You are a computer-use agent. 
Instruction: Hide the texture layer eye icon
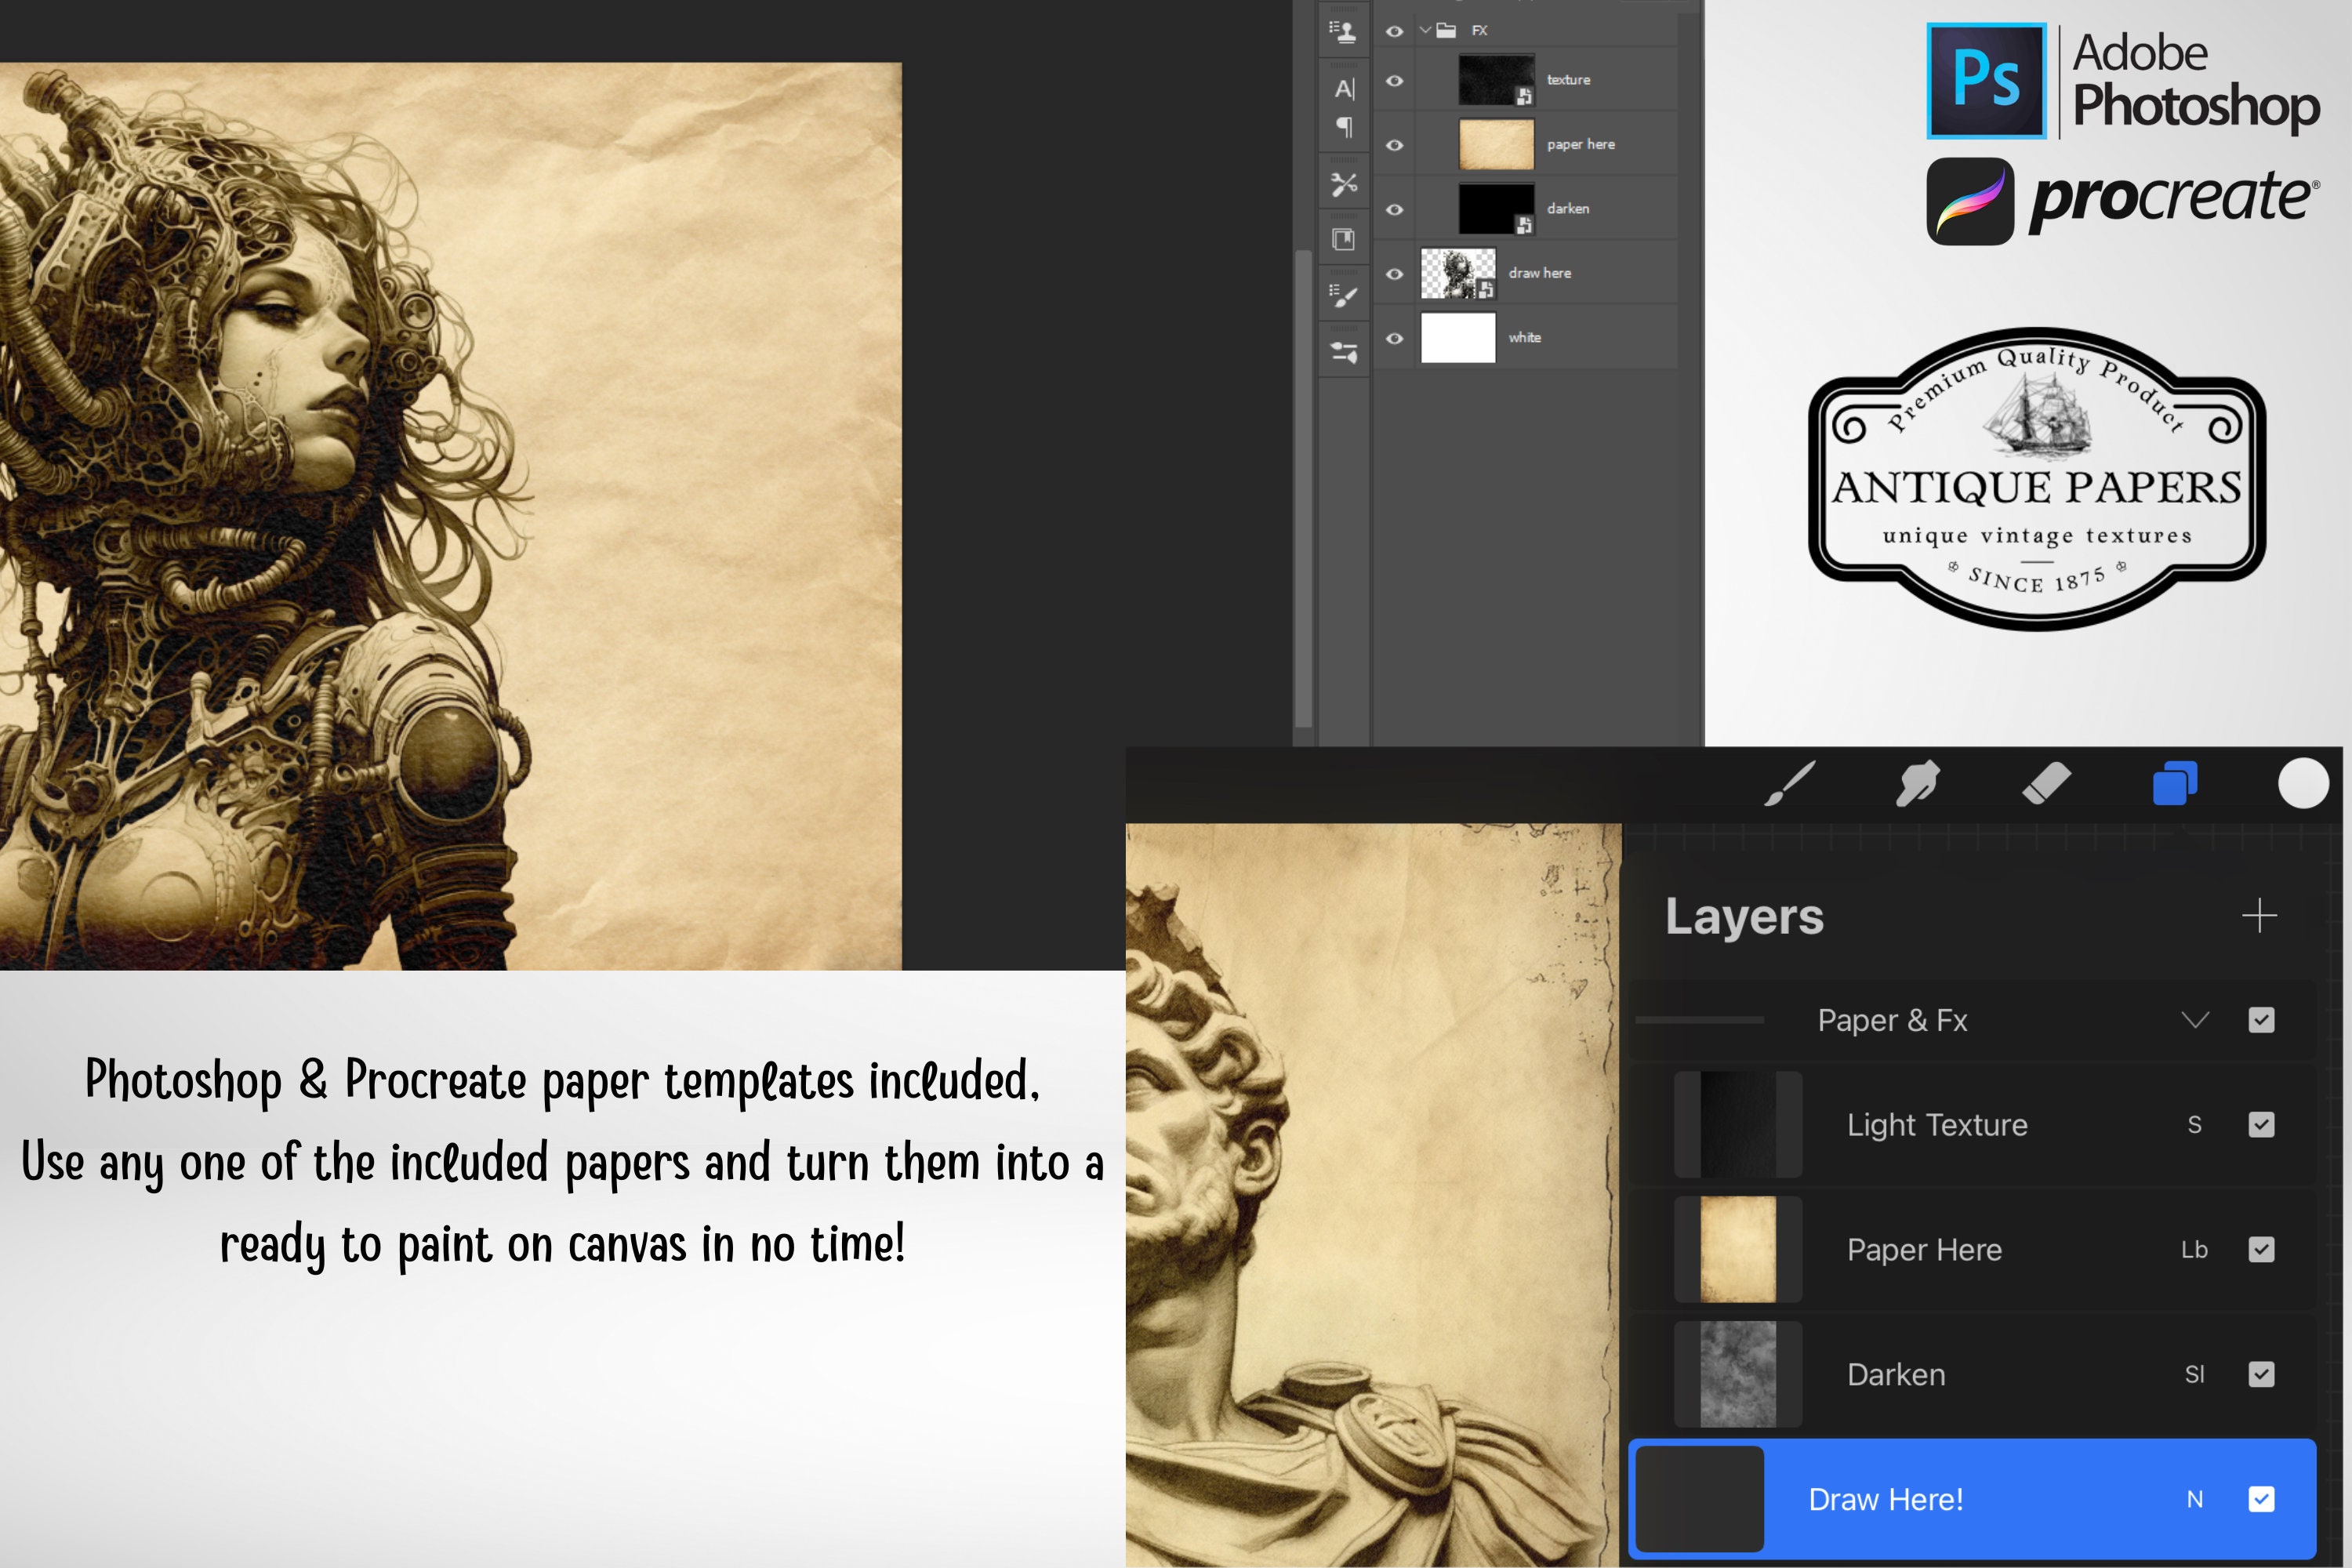pyautogui.click(x=1394, y=81)
